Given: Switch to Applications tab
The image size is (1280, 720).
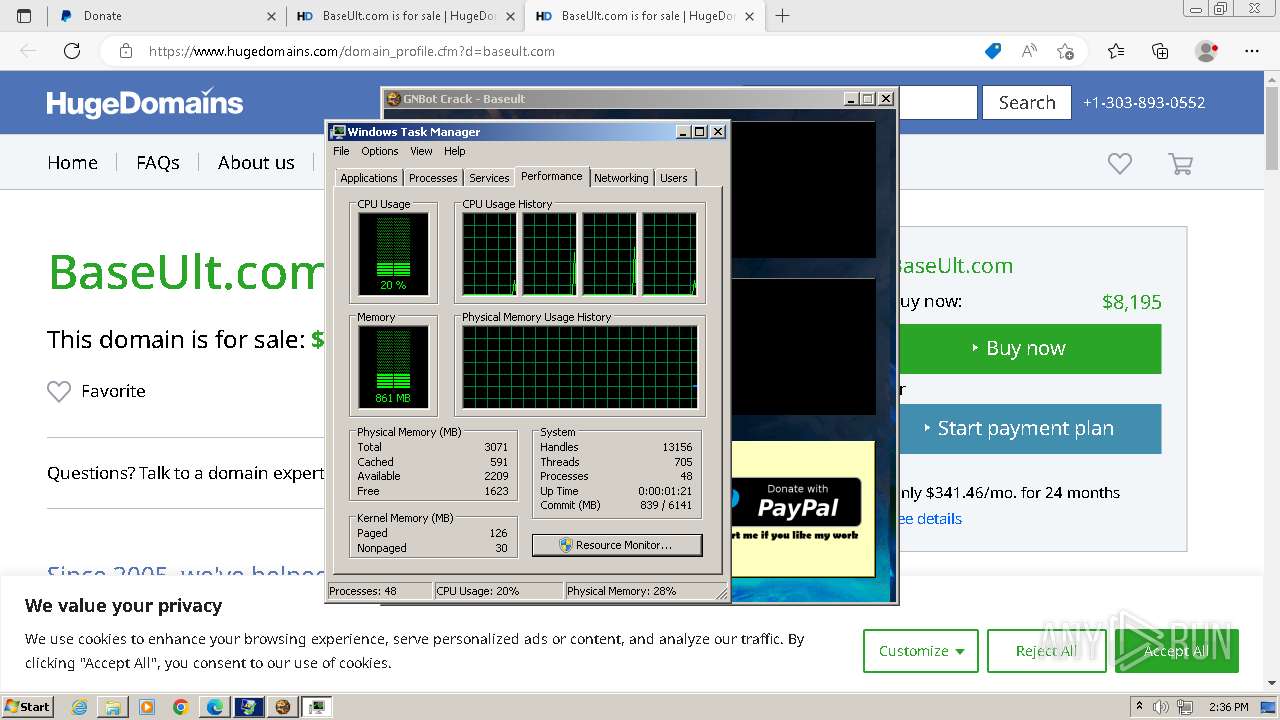Looking at the screenshot, I should tap(368, 178).
